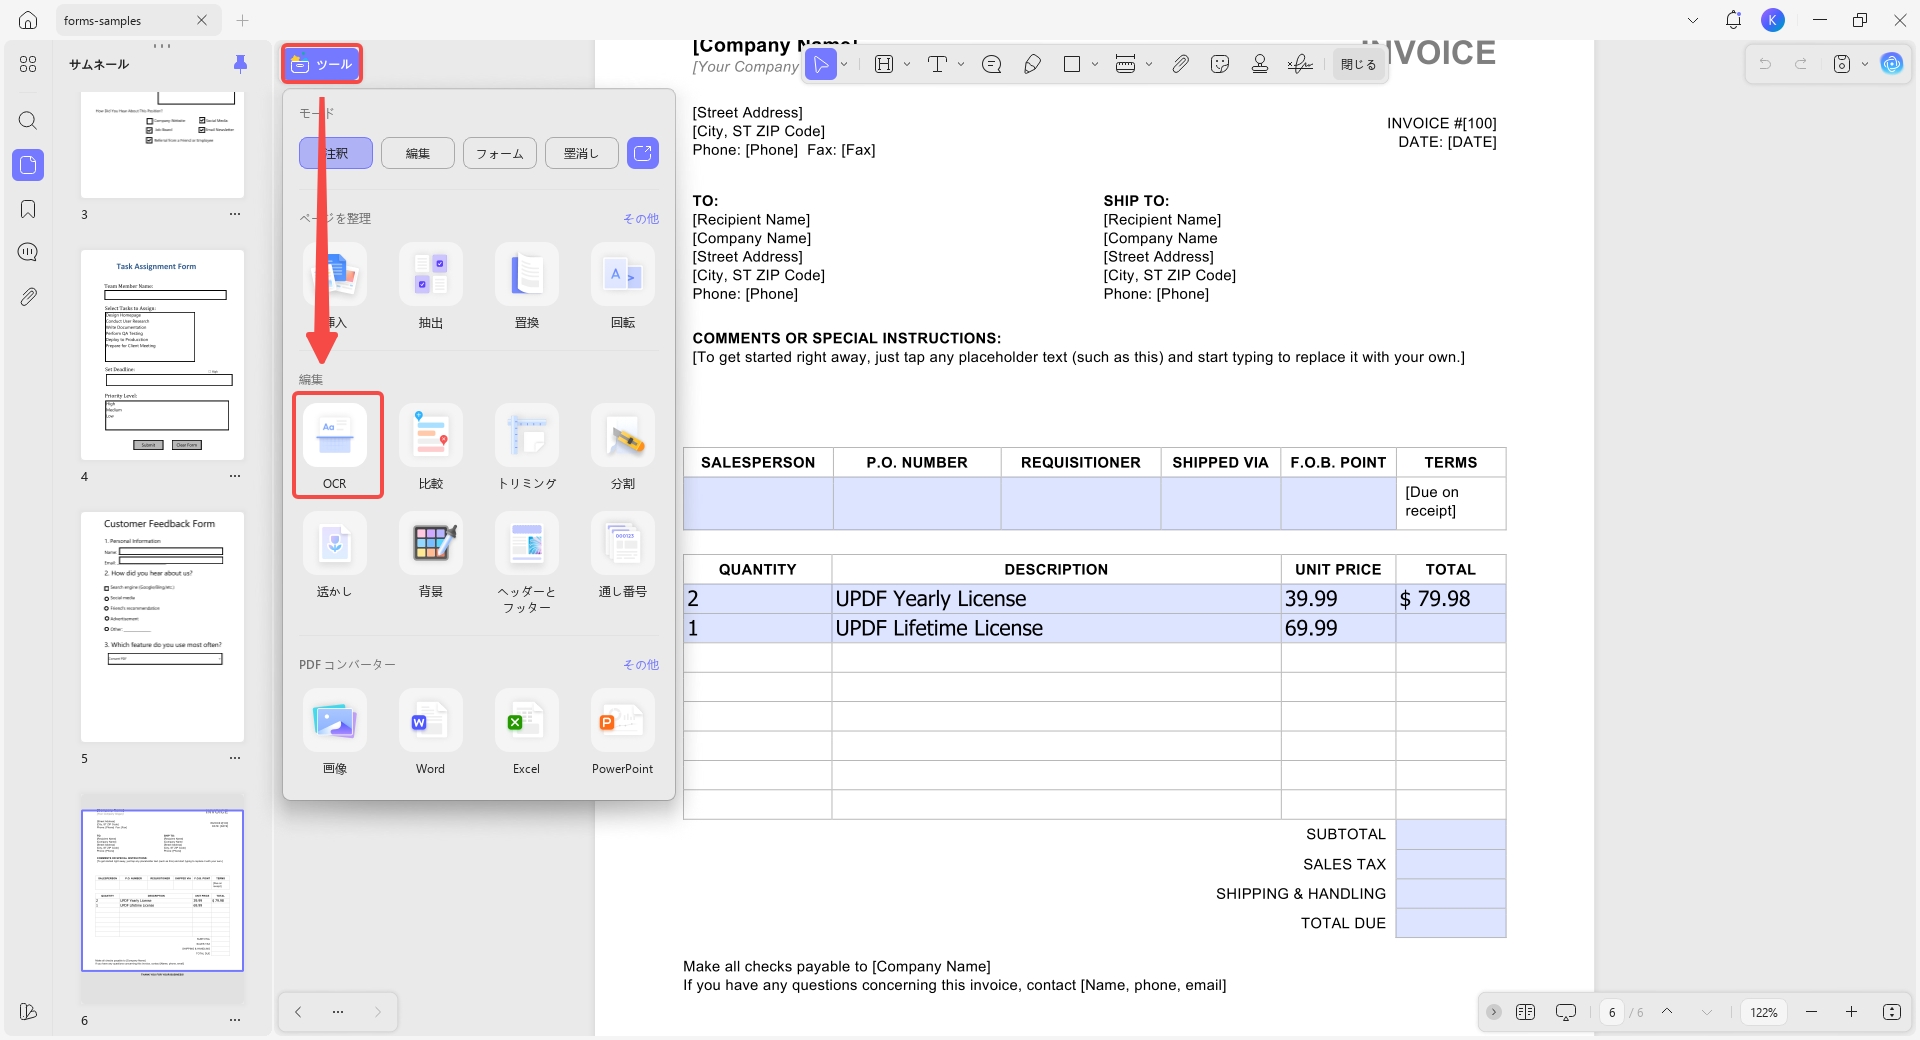Zoom in with plus button
The width and height of the screenshot is (1920, 1040).
pos(1851,1012)
